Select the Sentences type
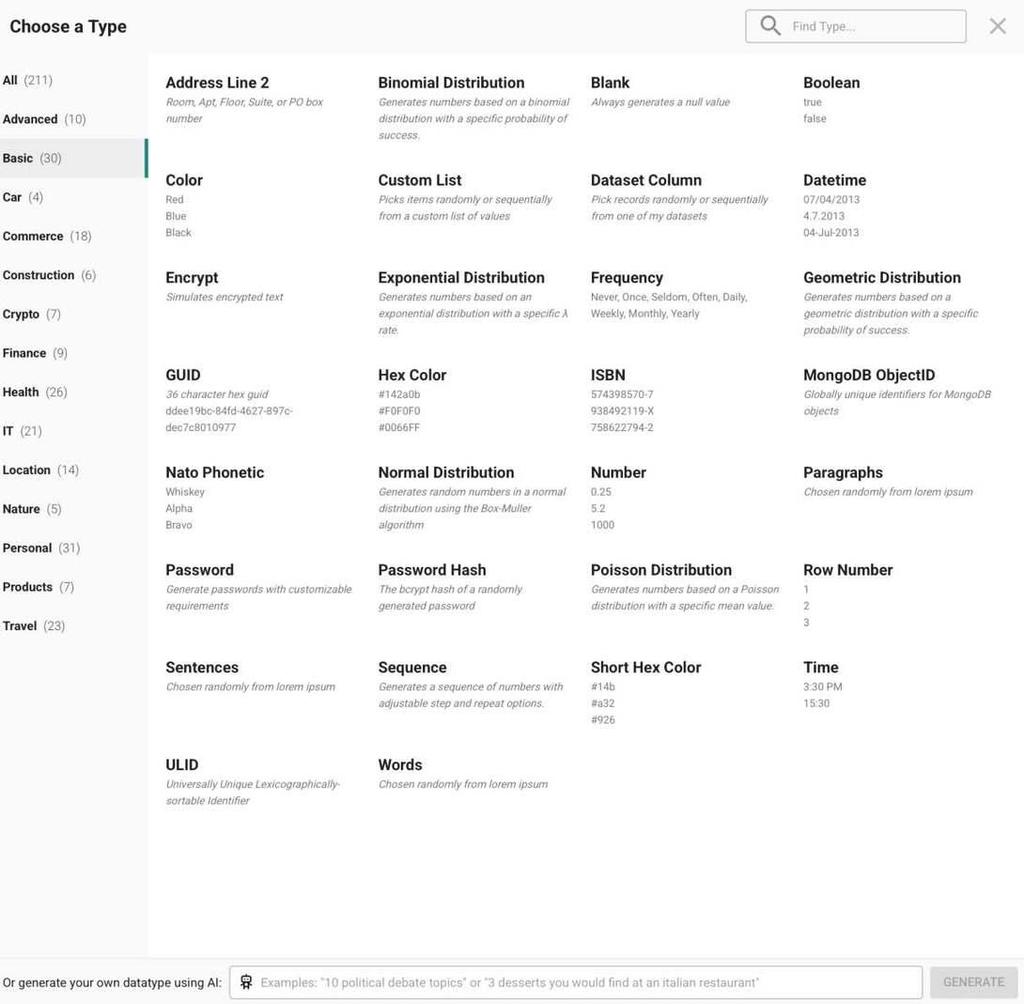 (202, 667)
